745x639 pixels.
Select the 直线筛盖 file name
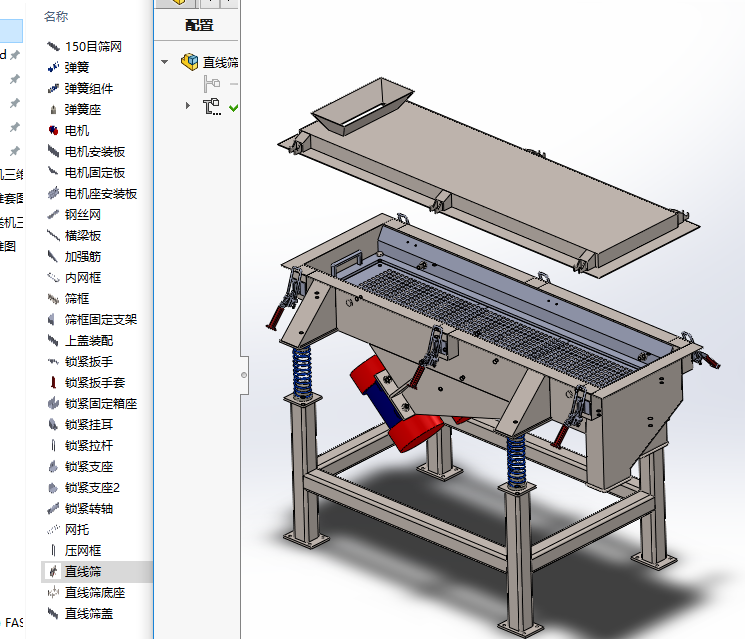click(x=89, y=613)
